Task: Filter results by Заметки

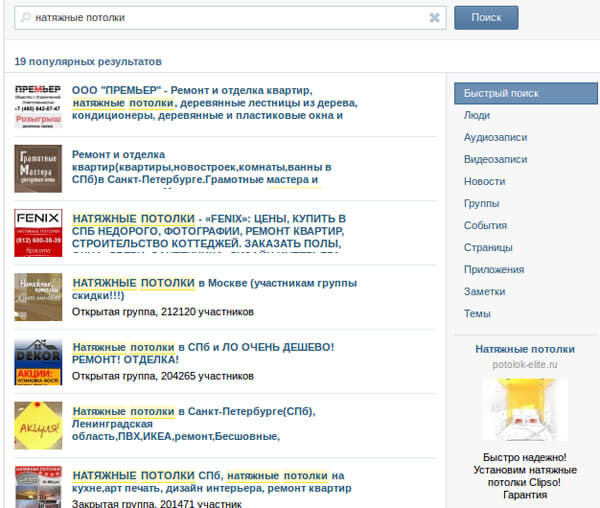Action: click(484, 291)
